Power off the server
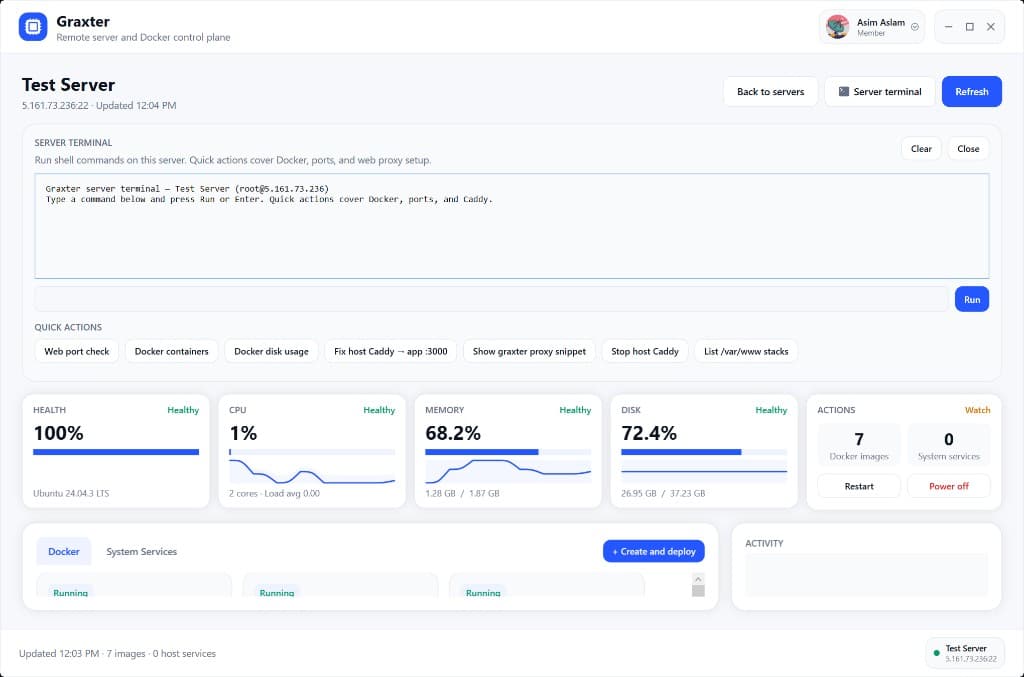The height and width of the screenshot is (677, 1024). click(x=948, y=486)
